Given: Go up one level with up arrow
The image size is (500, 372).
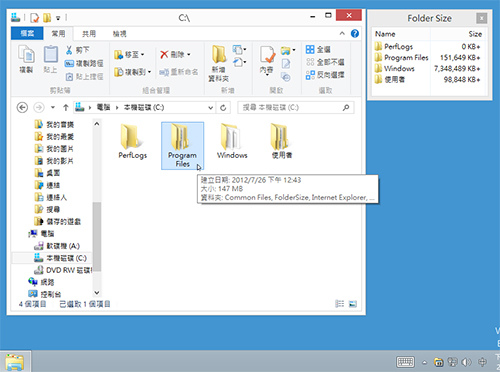Looking at the screenshot, I should [x=66, y=108].
